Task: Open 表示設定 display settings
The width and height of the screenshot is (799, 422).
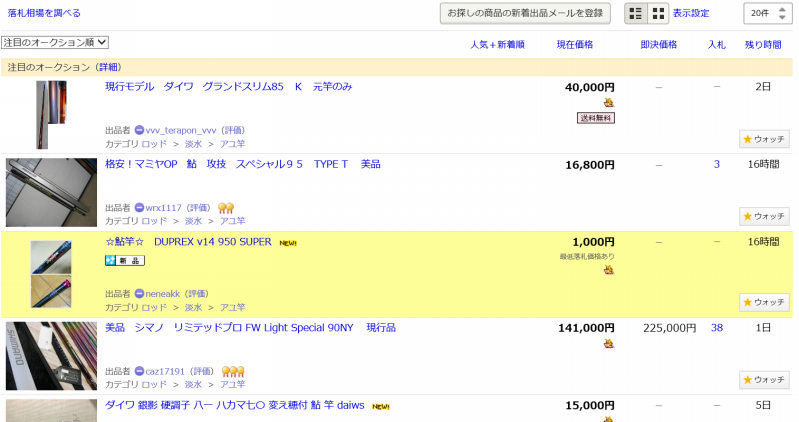Action: (690, 13)
